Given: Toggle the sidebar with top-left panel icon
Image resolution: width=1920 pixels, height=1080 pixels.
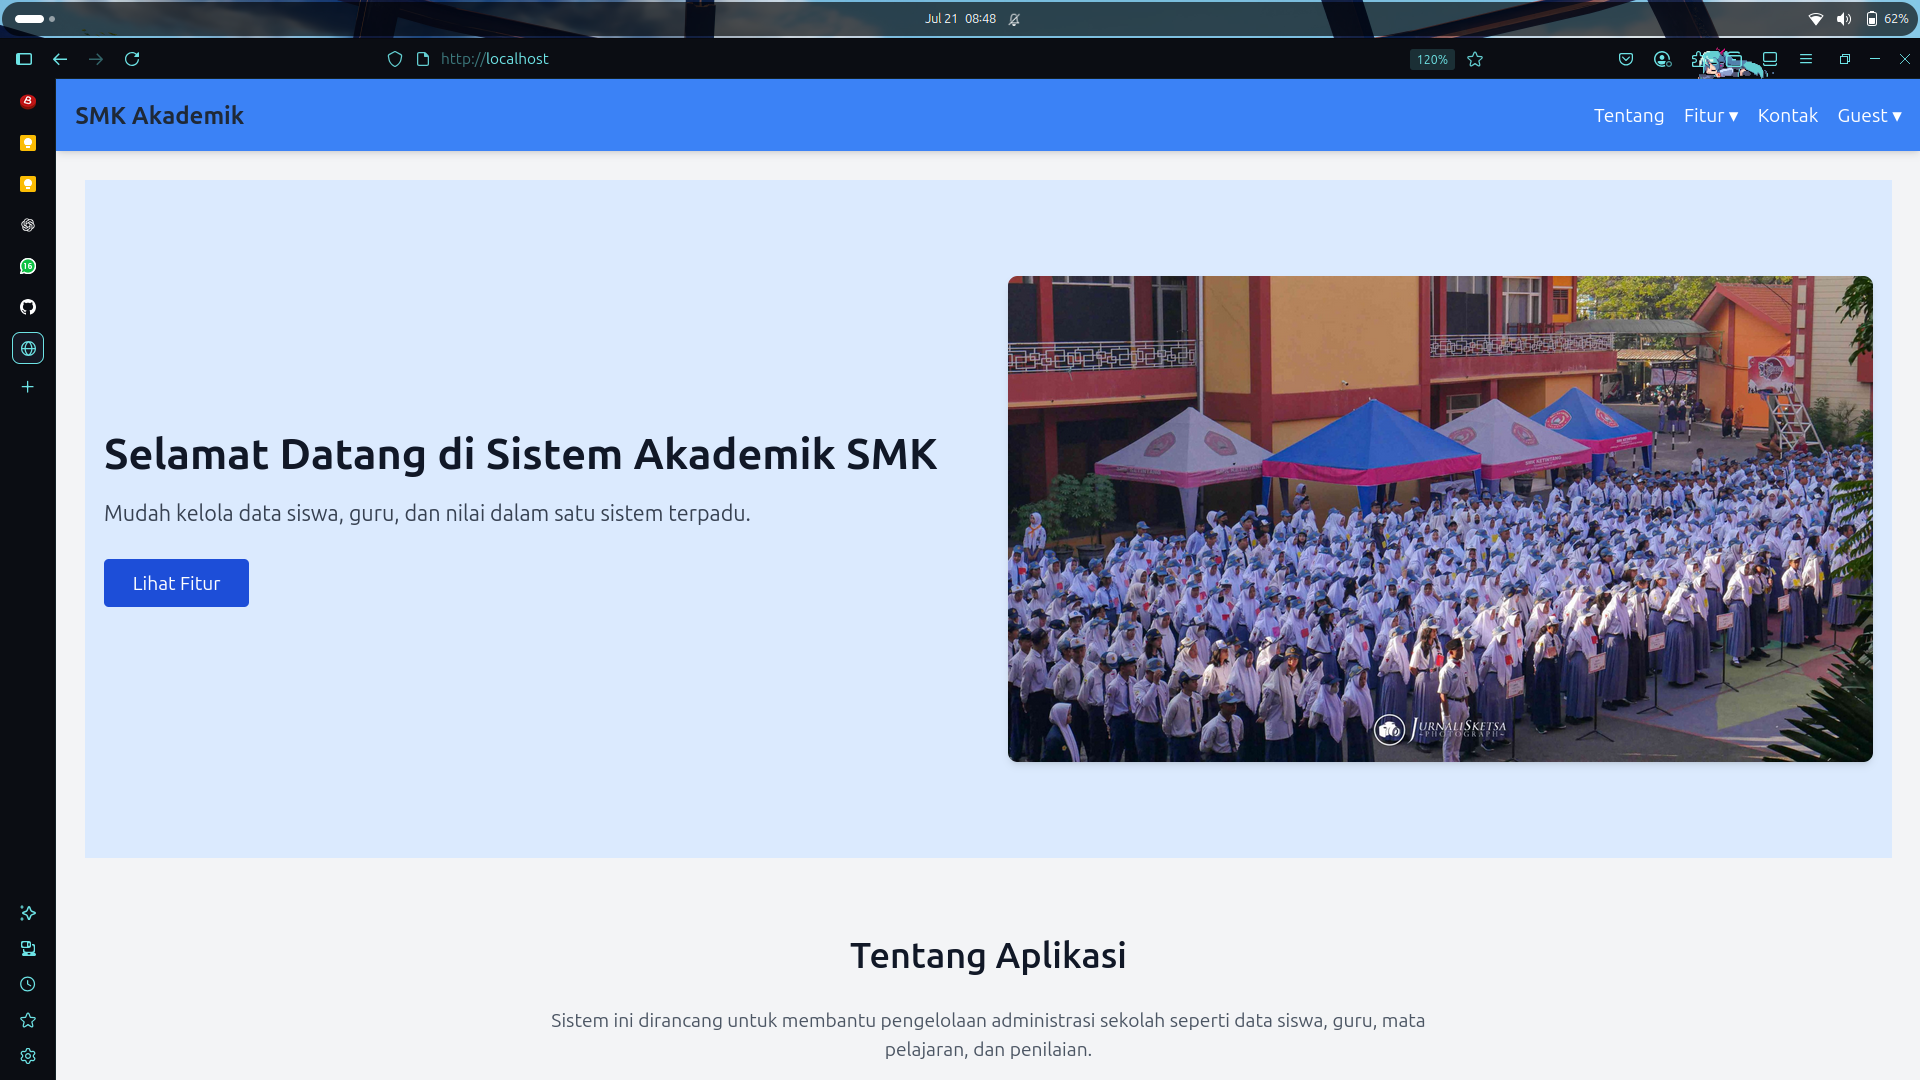Looking at the screenshot, I should tap(24, 59).
